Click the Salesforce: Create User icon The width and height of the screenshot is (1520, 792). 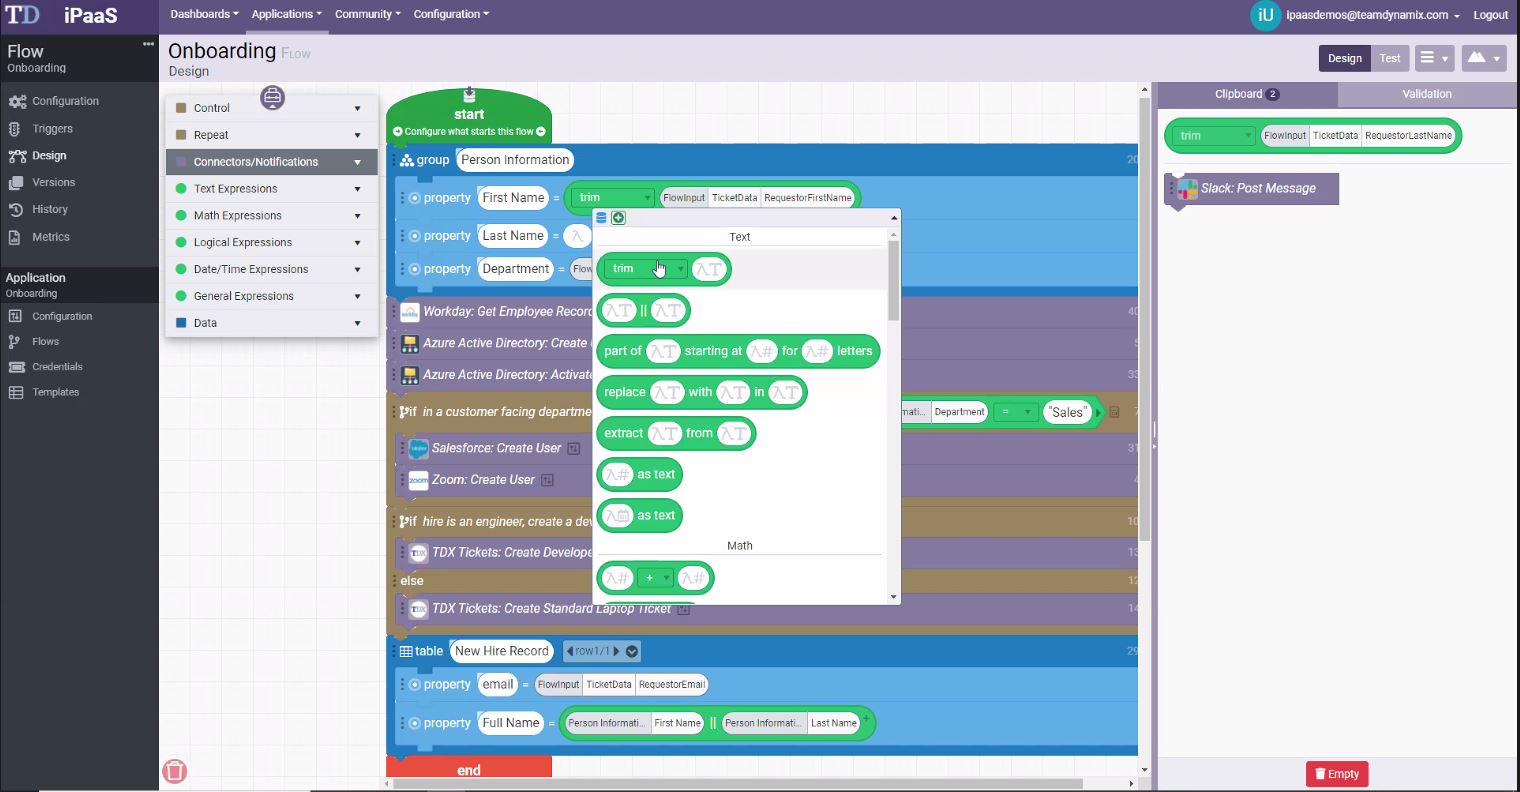(418, 449)
